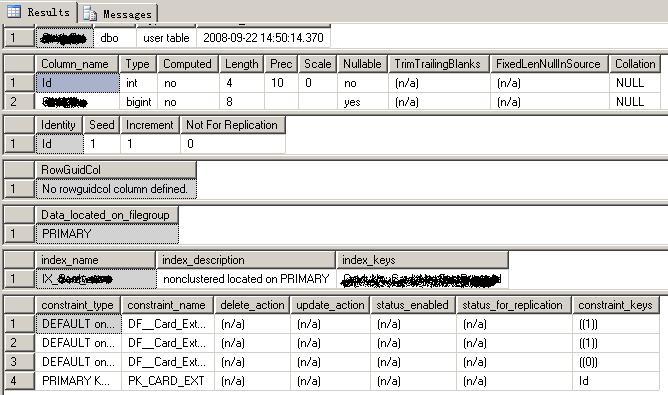This screenshot has height=395, width=668.
Task: Click the Computed column header
Action: [187, 64]
